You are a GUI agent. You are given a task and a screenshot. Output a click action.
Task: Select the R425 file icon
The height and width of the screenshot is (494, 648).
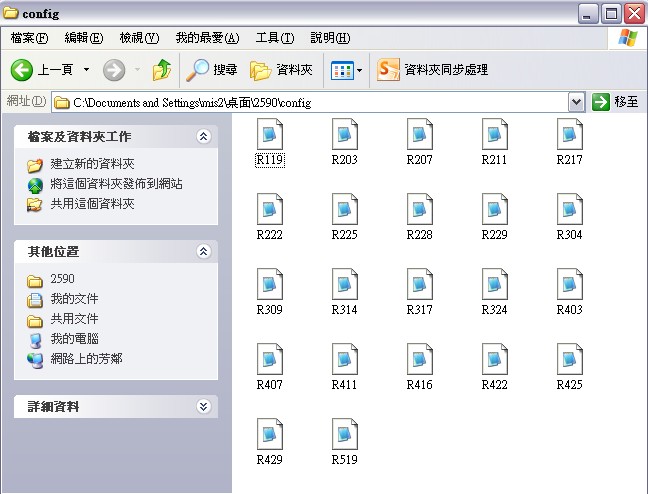point(569,359)
